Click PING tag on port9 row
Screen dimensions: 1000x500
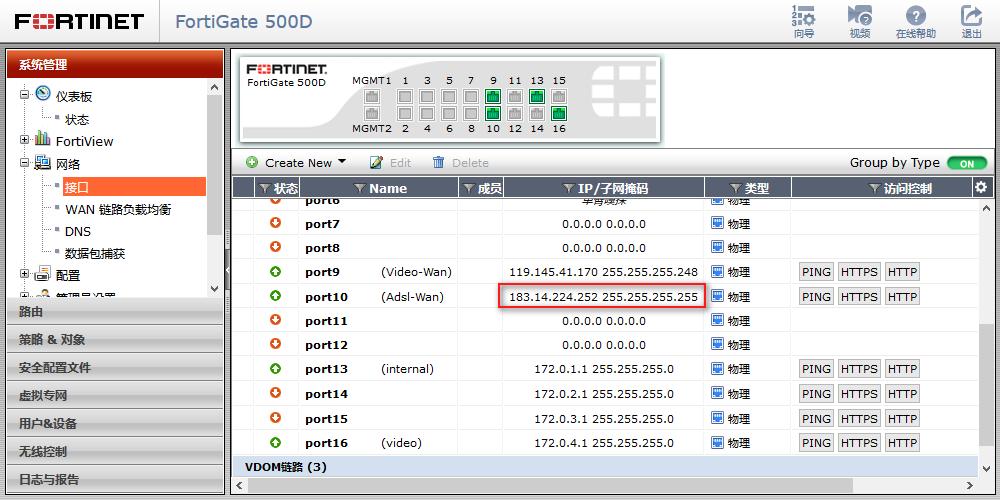click(816, 272)
